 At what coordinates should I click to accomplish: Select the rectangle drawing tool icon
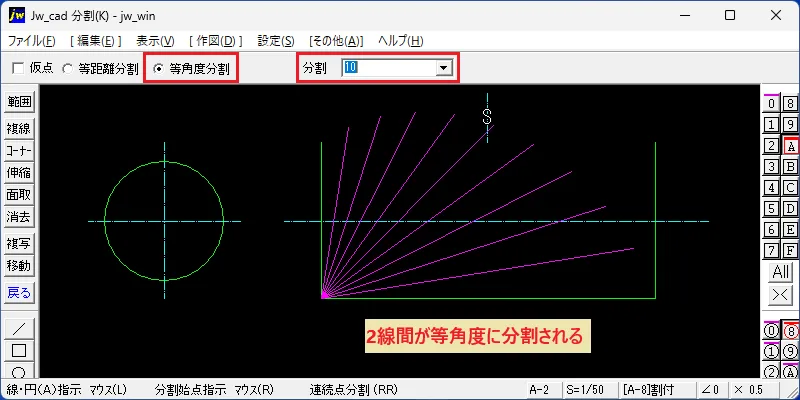pos(19,351)
